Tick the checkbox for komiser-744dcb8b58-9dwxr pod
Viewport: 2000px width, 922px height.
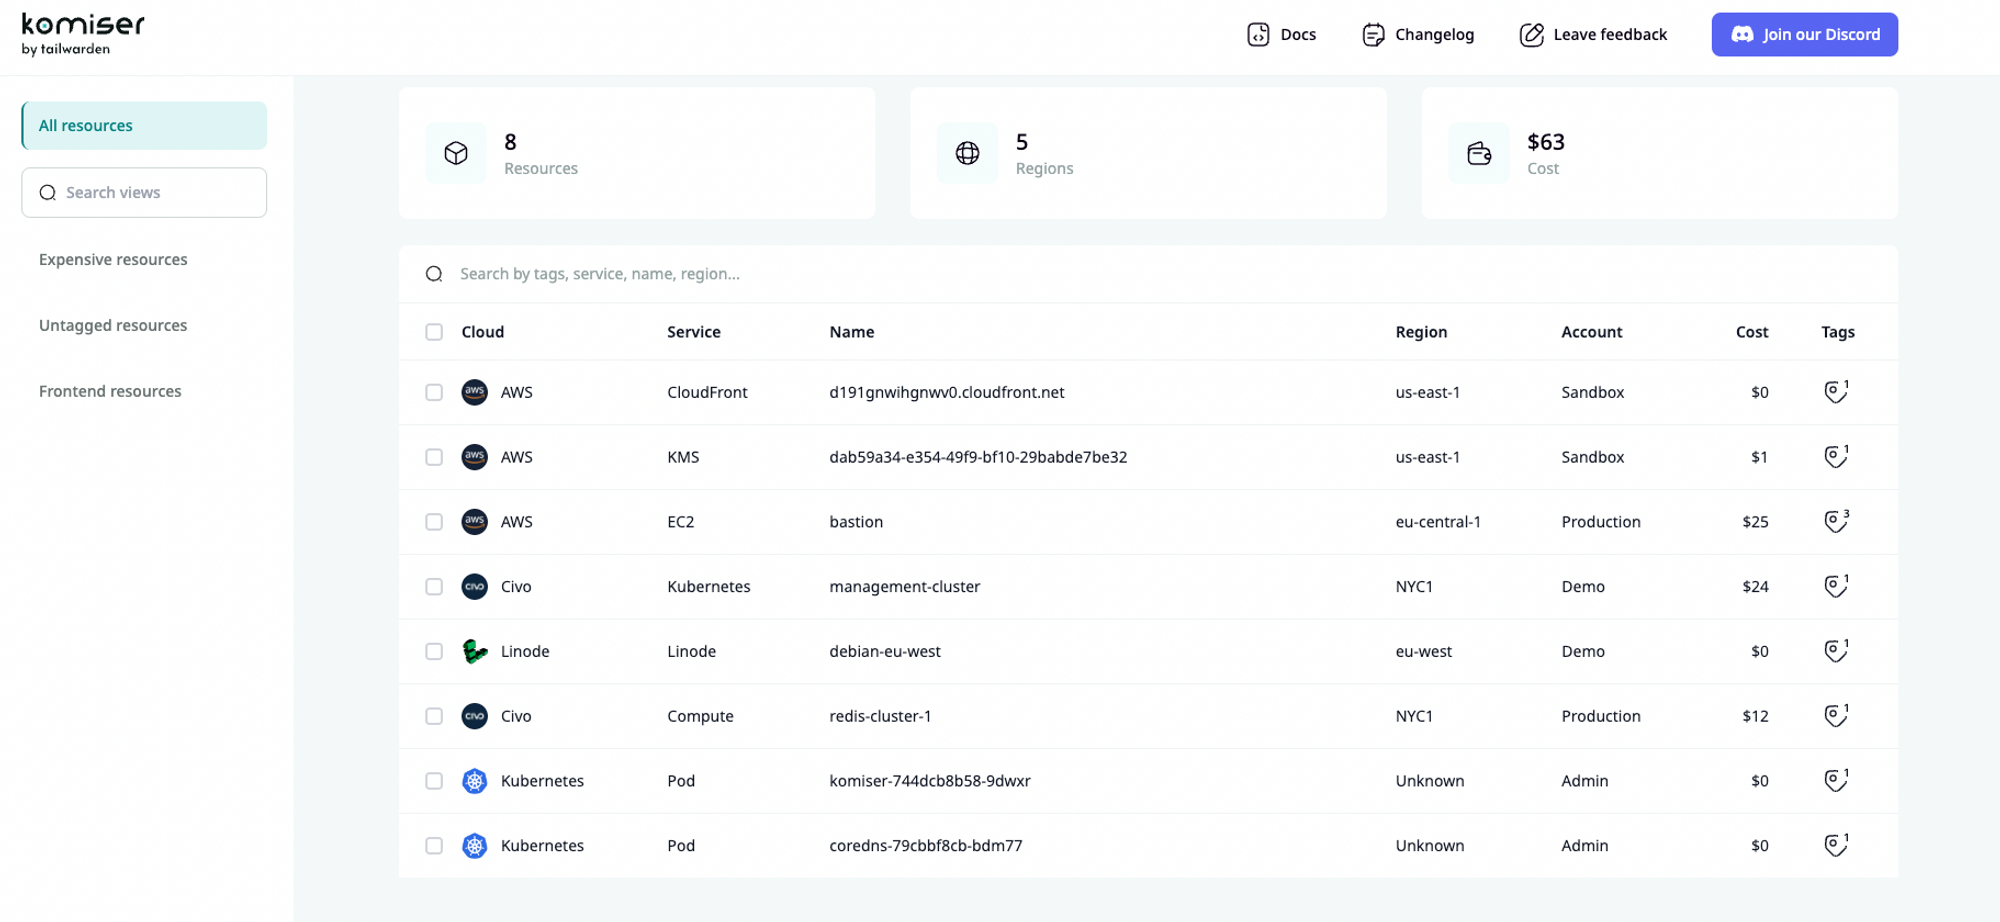click(x=434, y=781)
